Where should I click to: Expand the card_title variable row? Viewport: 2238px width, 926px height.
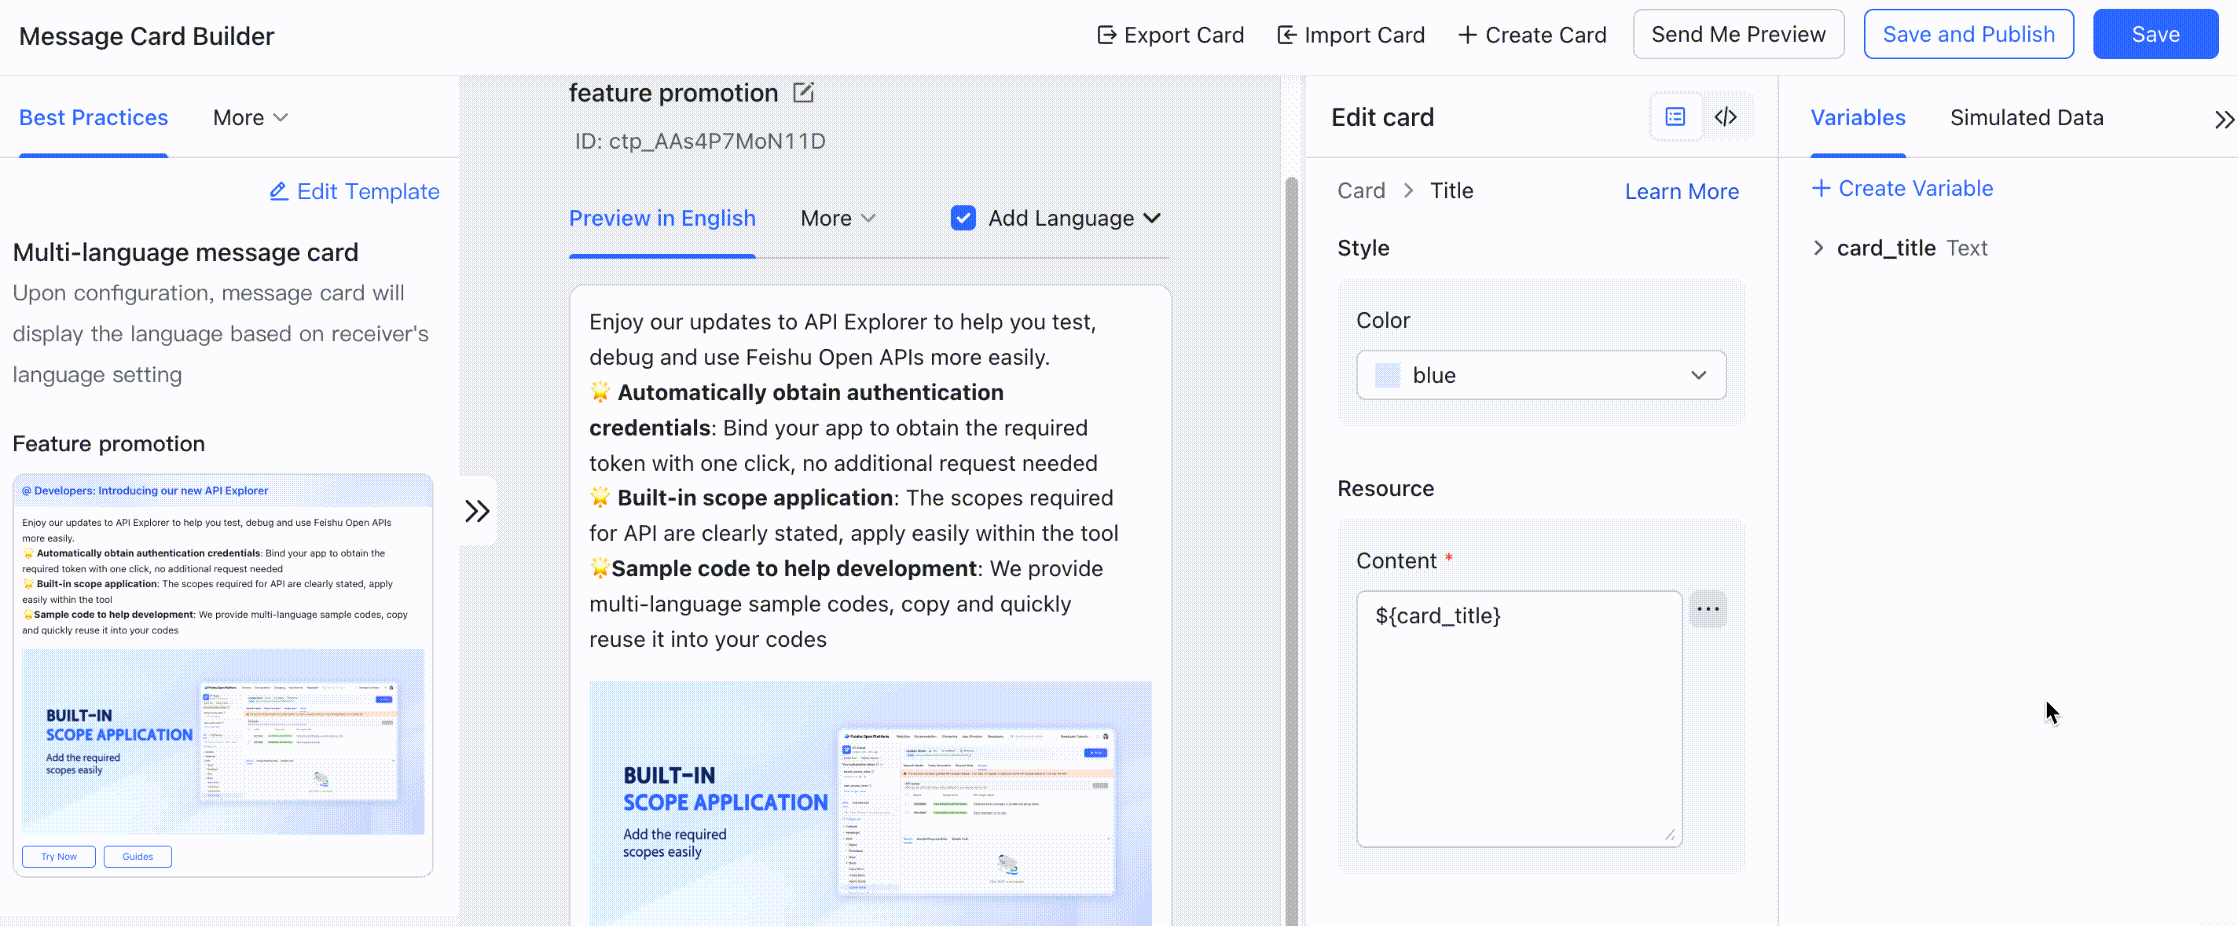point(1819,248)
